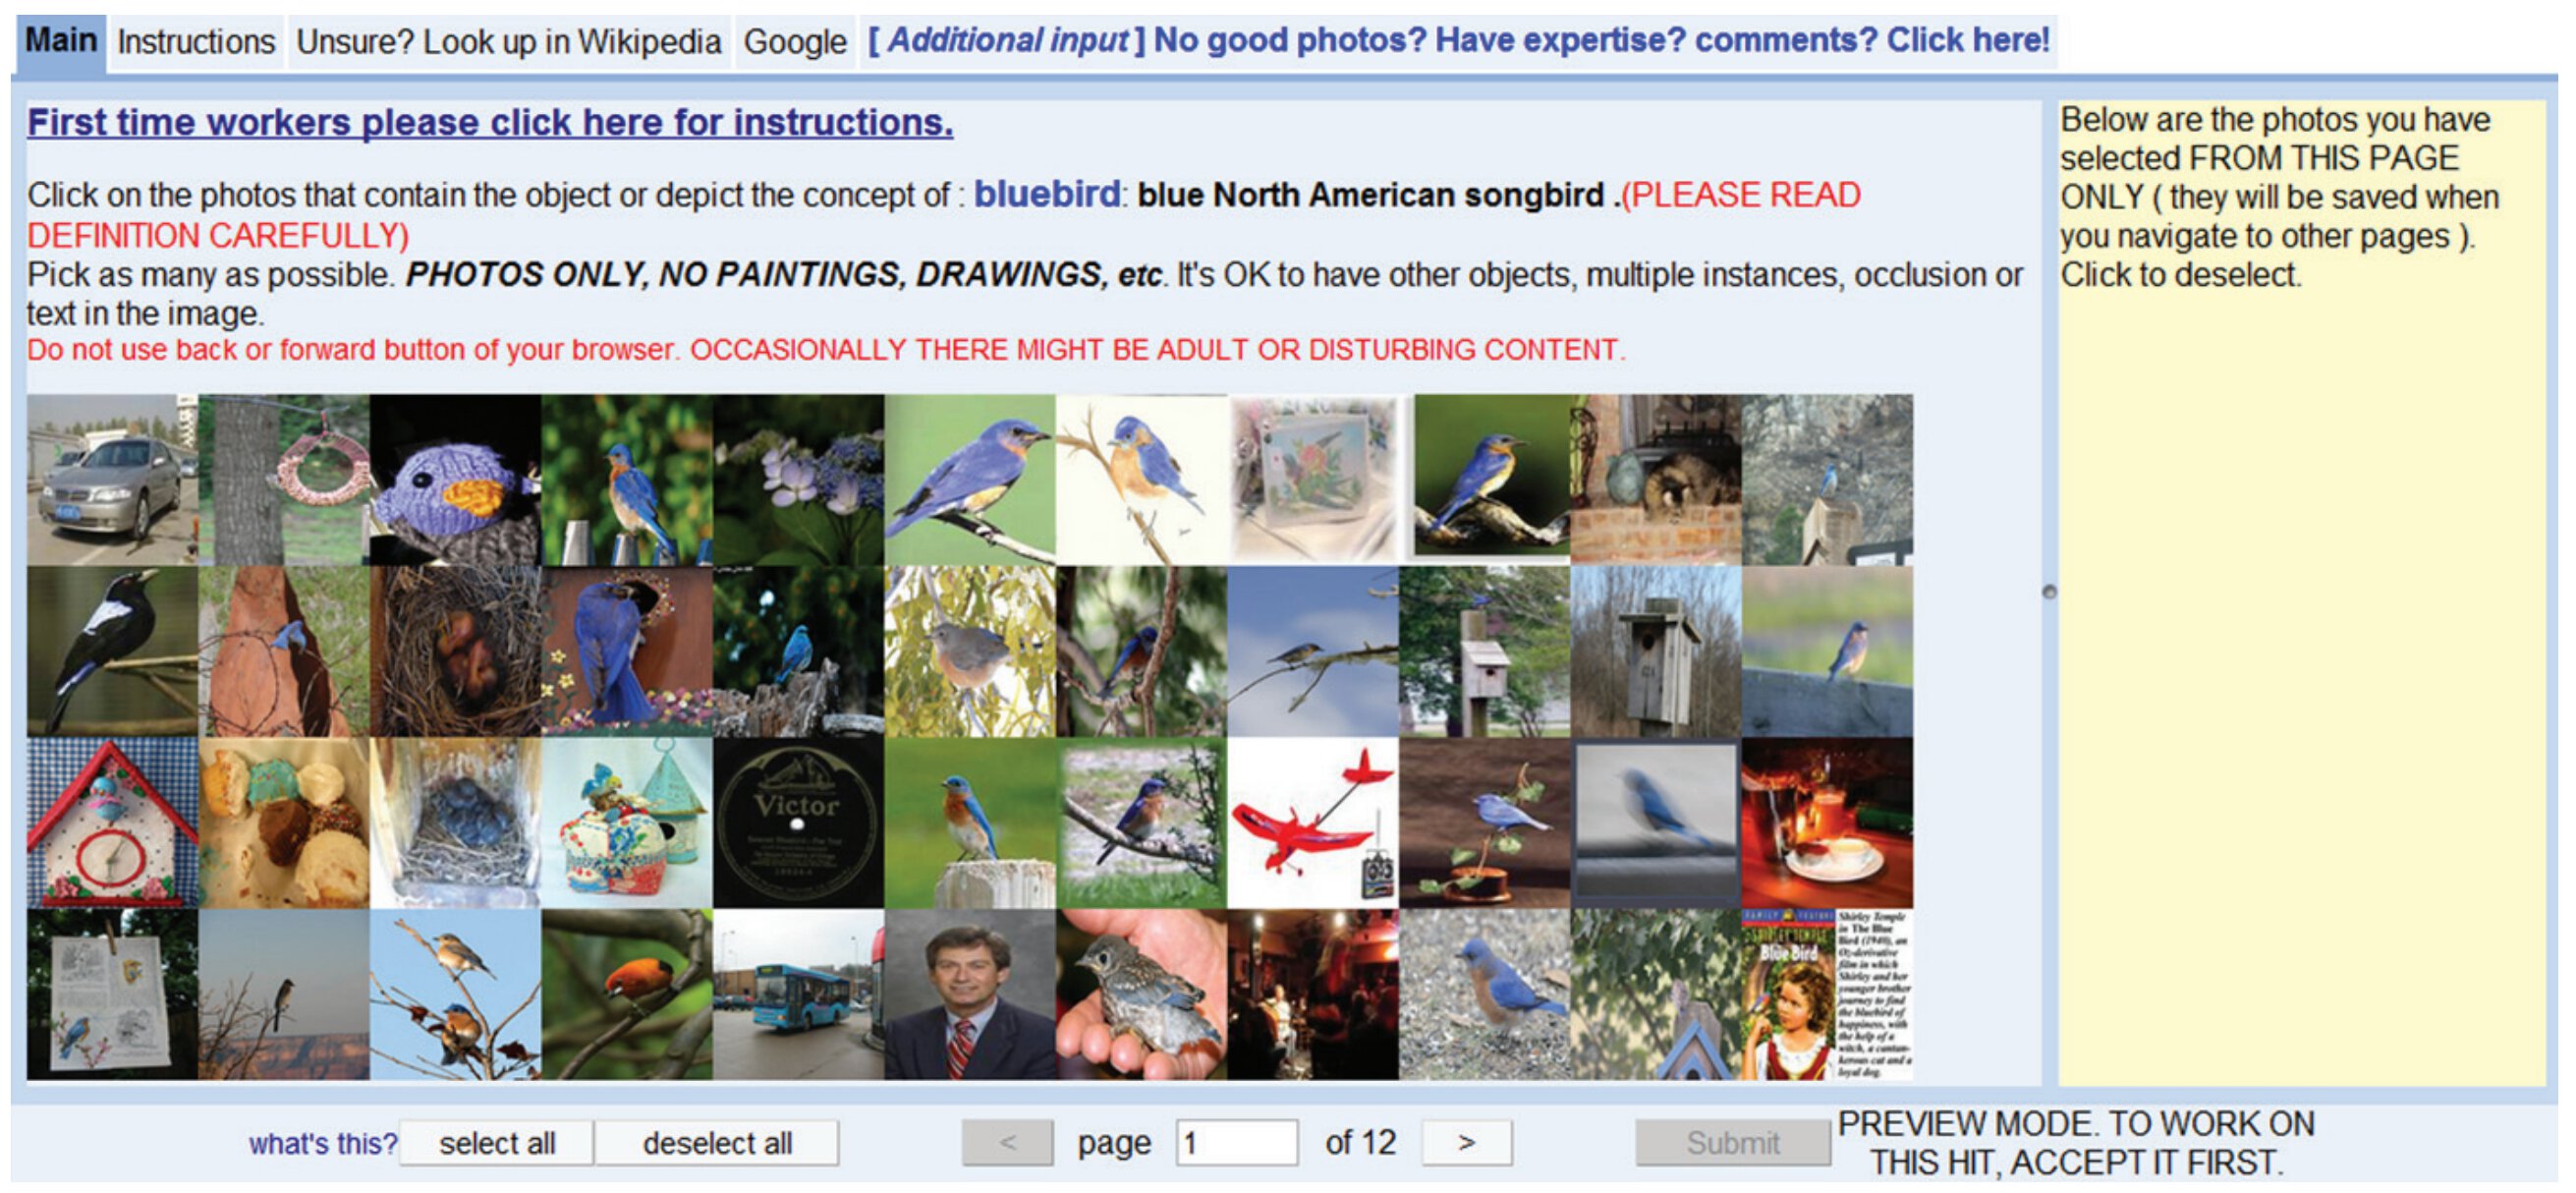Screen dimensions: 2576x1193
Task: Select the red toy airplane photo
Action: pos(1312,823)
